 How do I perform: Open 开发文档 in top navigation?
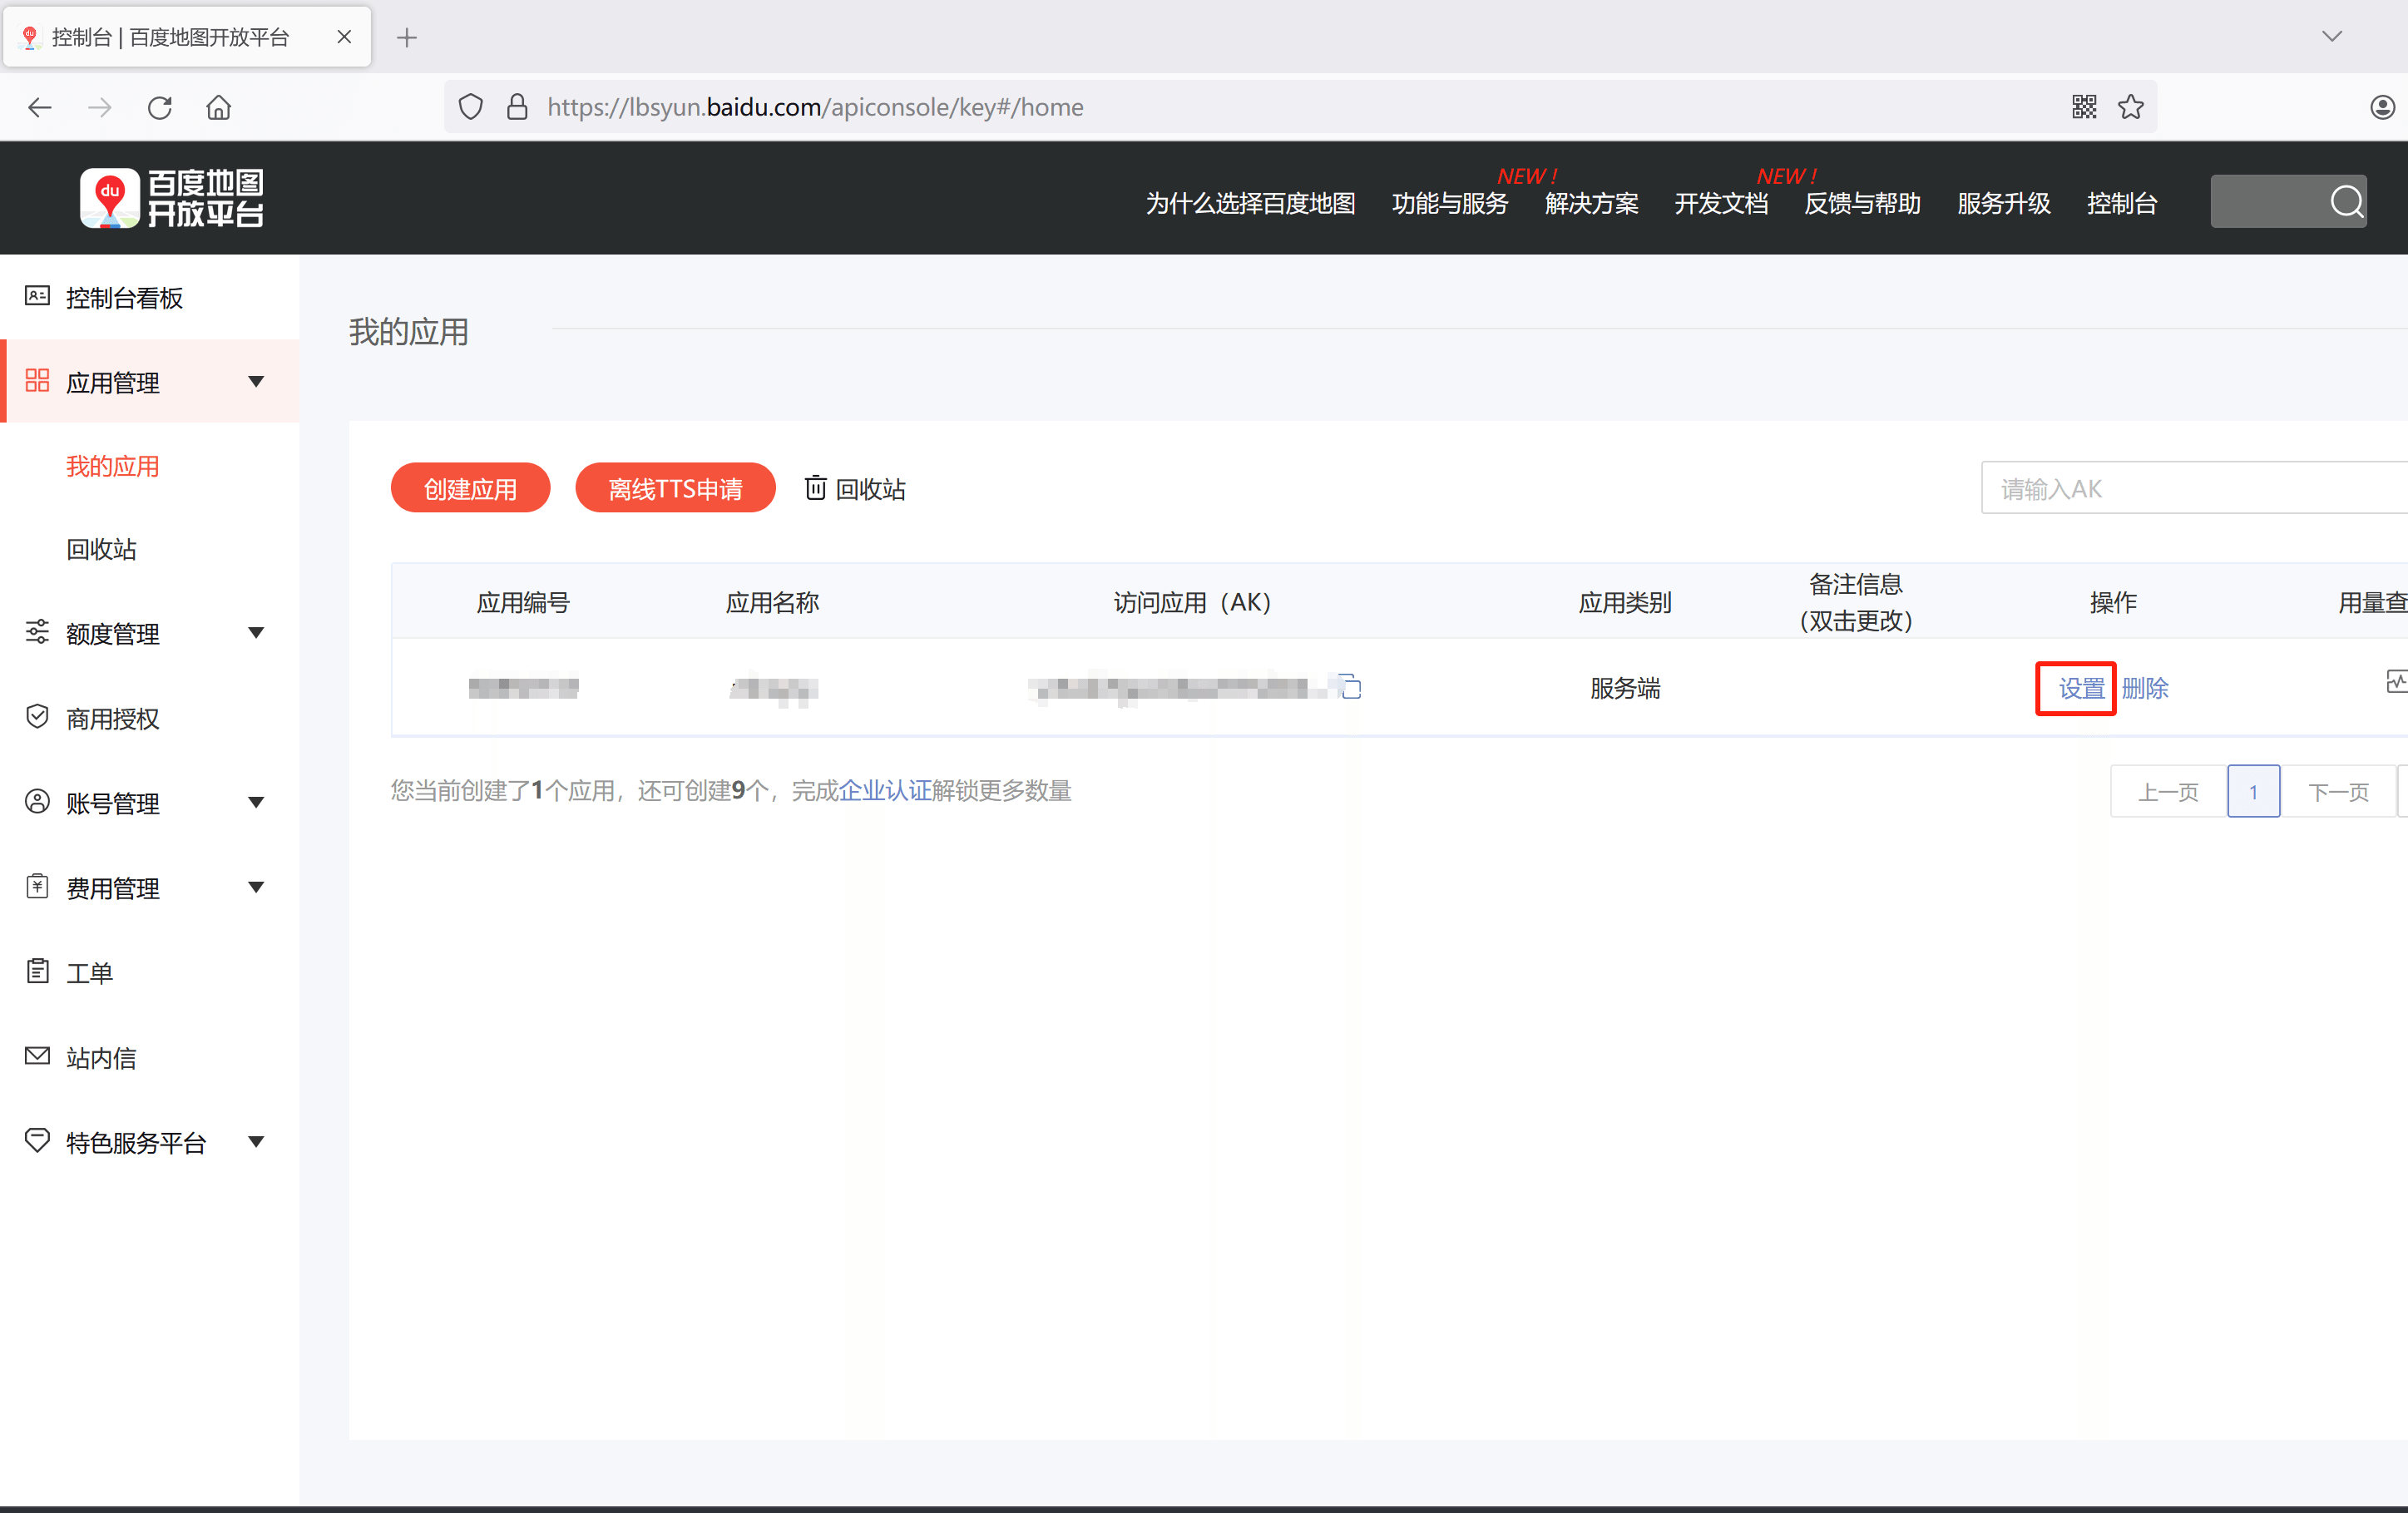[x=1721, y=204]
